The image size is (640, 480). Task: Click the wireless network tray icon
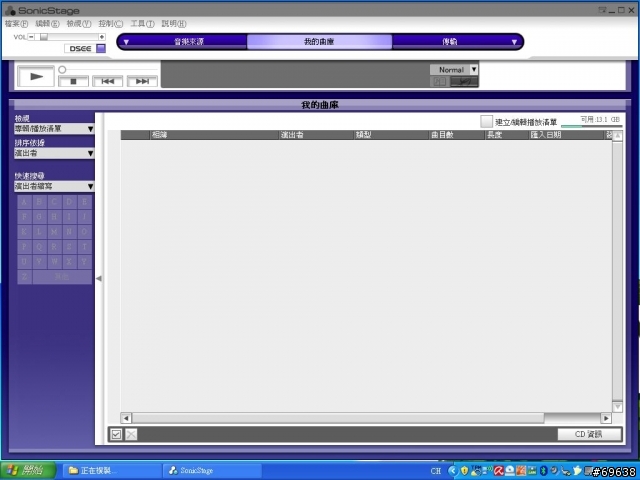(487, 471)
